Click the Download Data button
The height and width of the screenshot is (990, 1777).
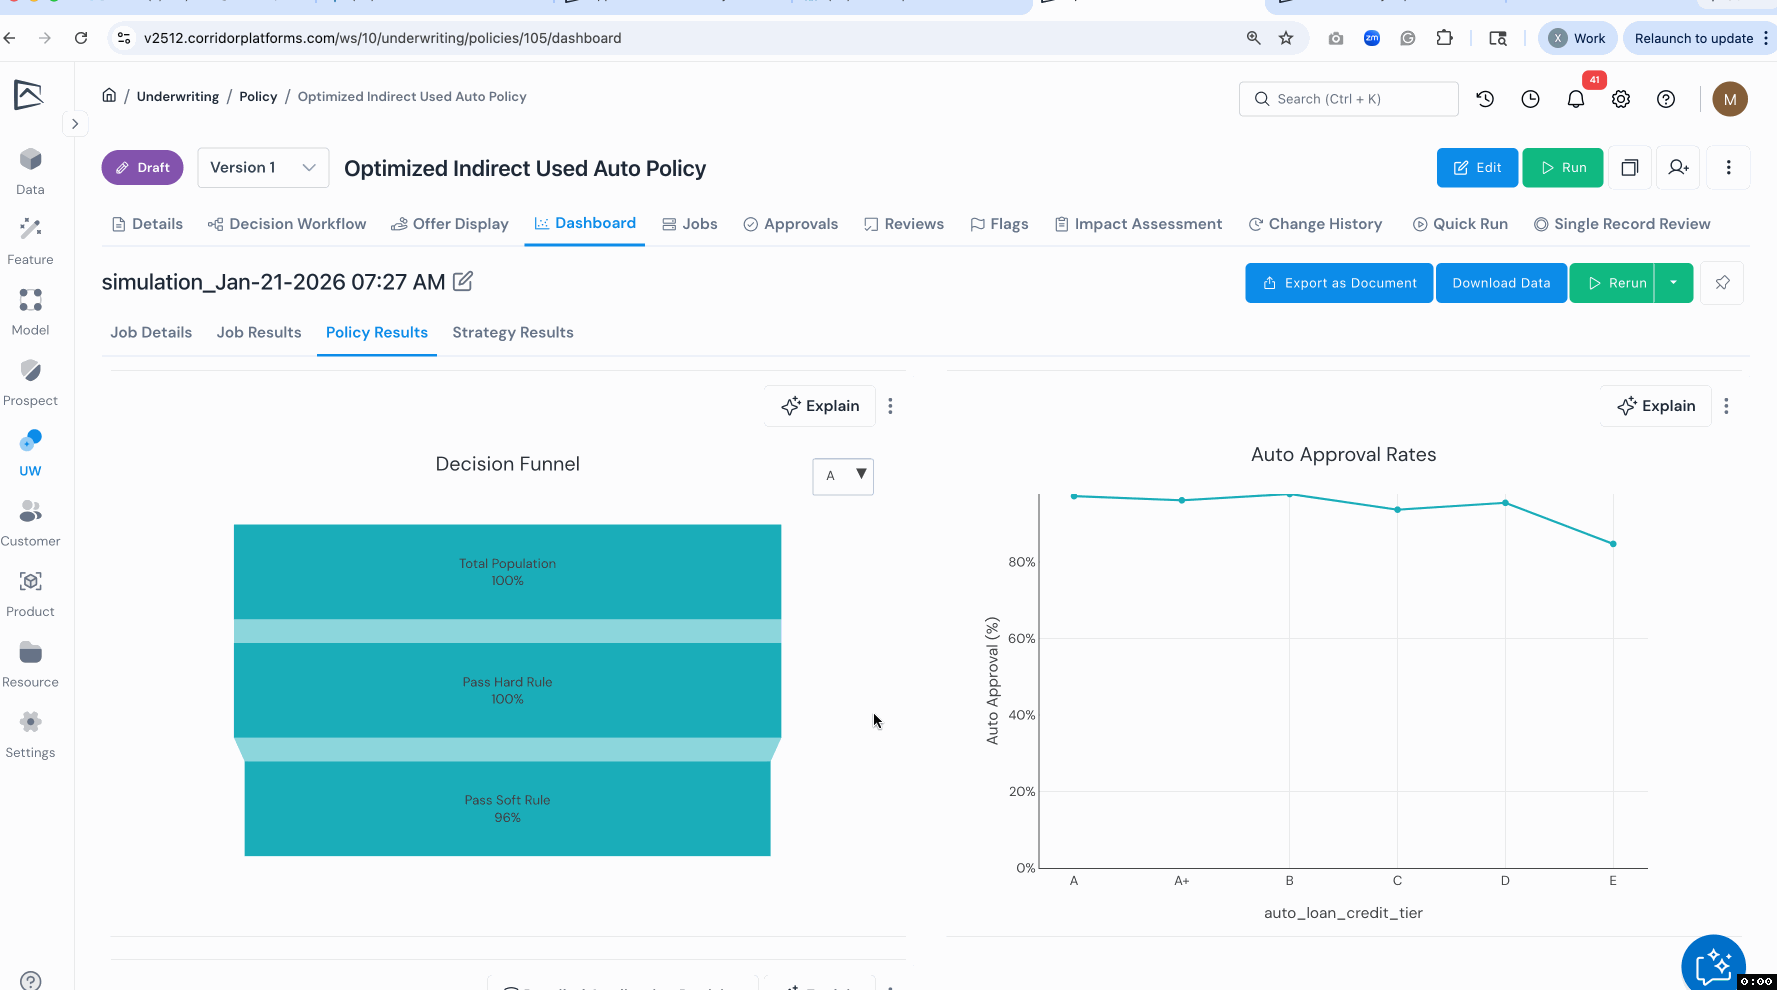coord(1500,283)
